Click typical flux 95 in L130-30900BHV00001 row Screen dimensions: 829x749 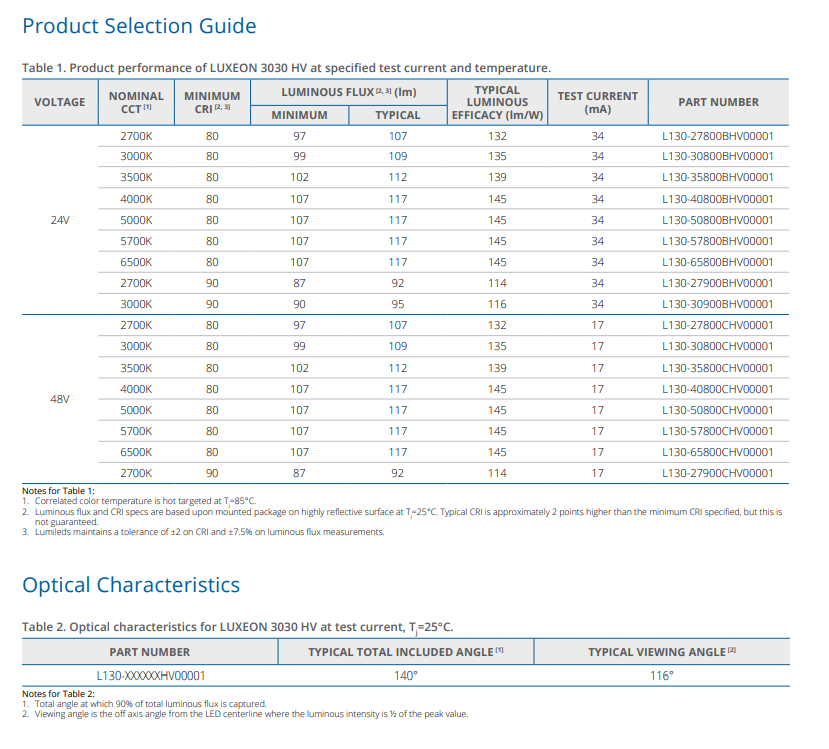(x=398, y=304)
